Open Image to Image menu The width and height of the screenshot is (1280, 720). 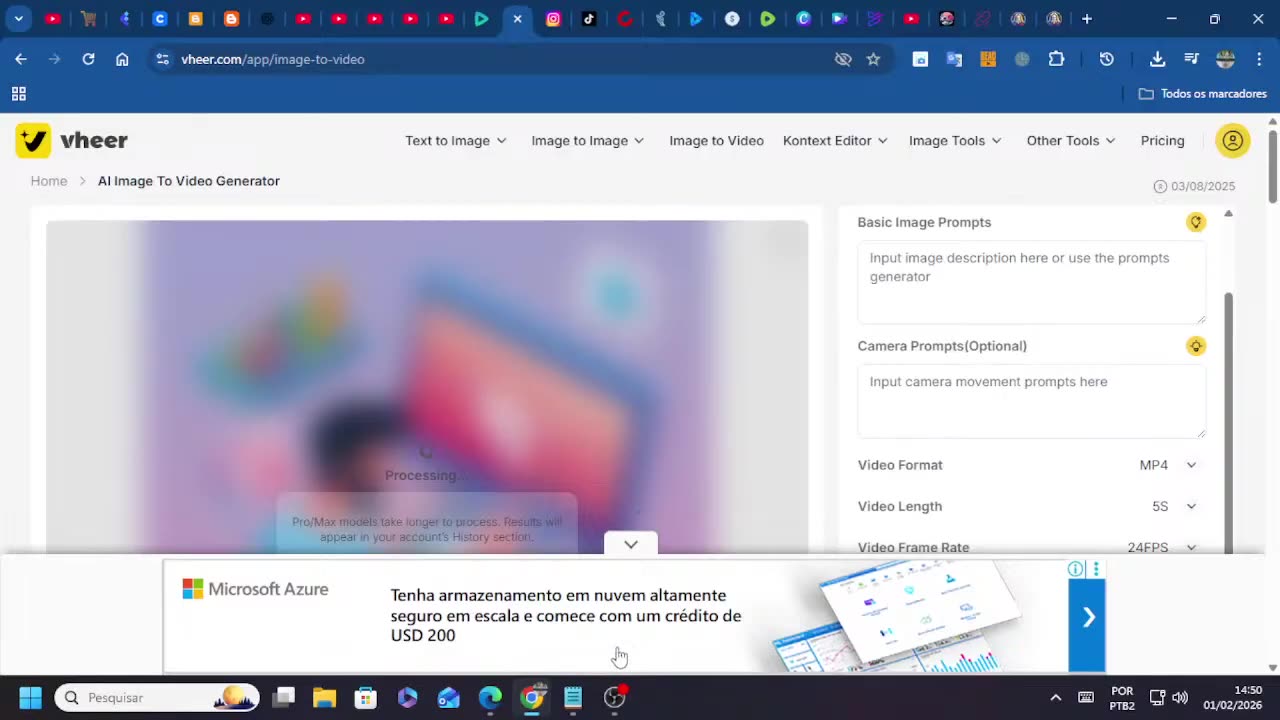pyautogui.click(x=588, y=141)
